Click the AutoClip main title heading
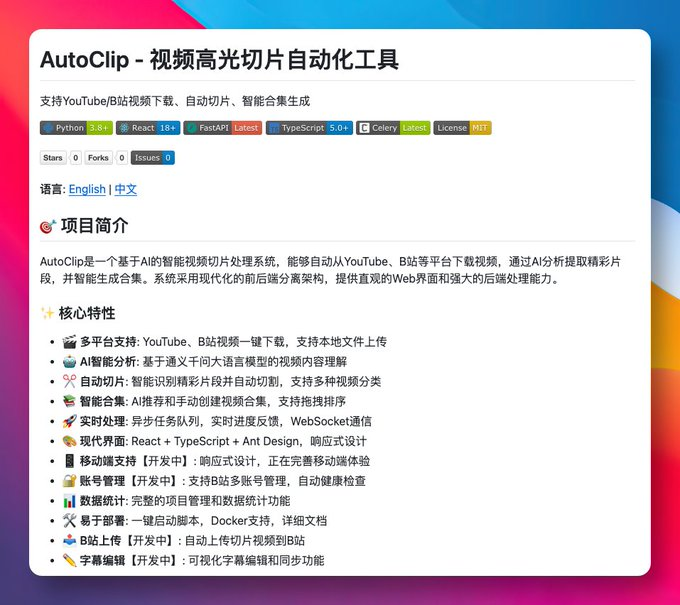This screenshot has width=680, height=605. point(219,60)
